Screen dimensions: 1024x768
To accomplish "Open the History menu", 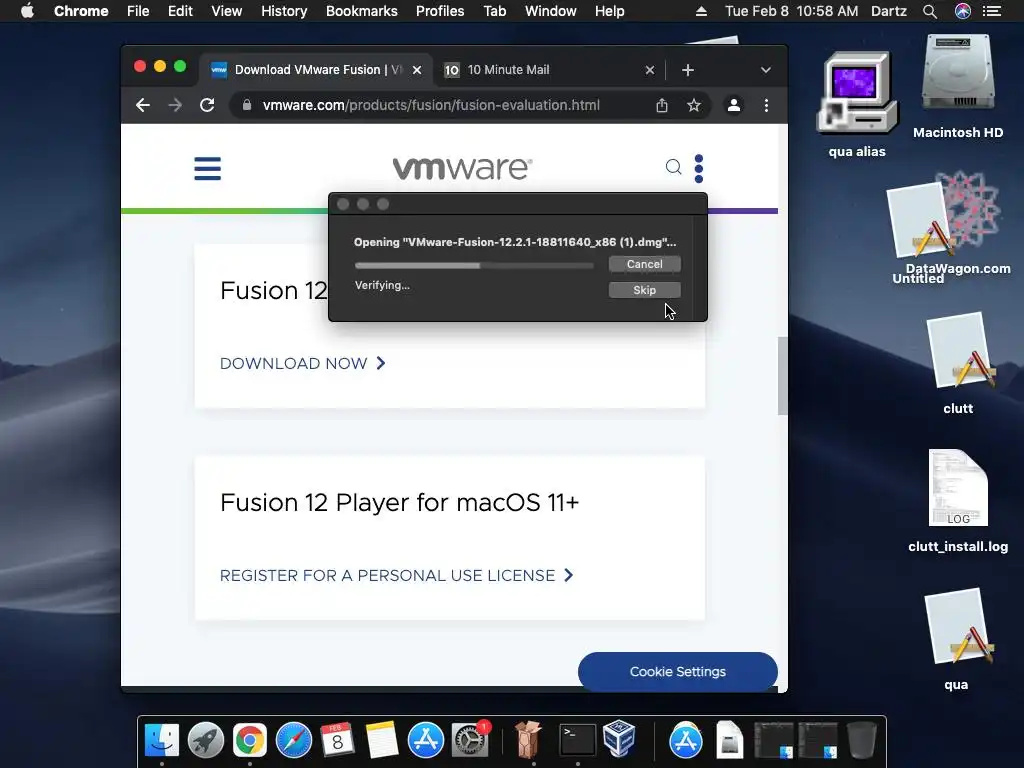I will tap(284, 11).
